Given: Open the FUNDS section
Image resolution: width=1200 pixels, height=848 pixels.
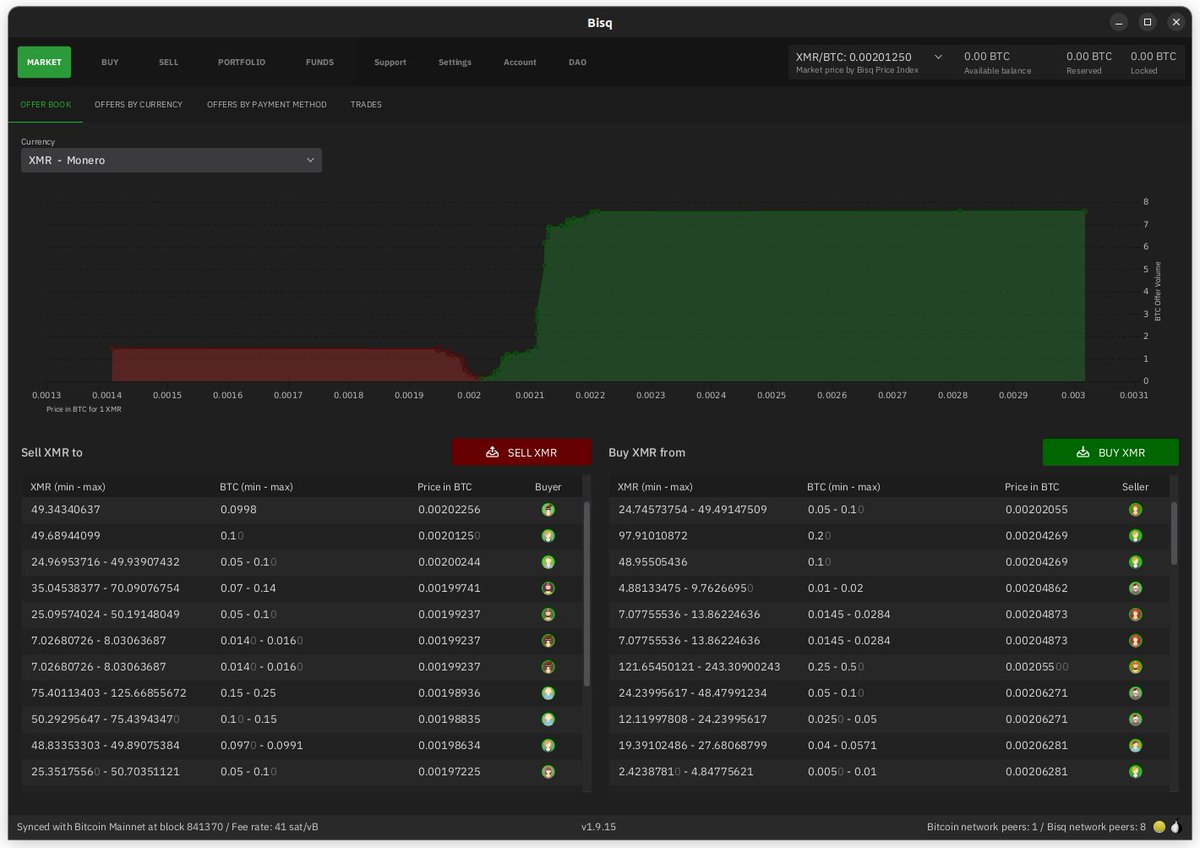Looking at the screenshot, I should pos(320,62).
